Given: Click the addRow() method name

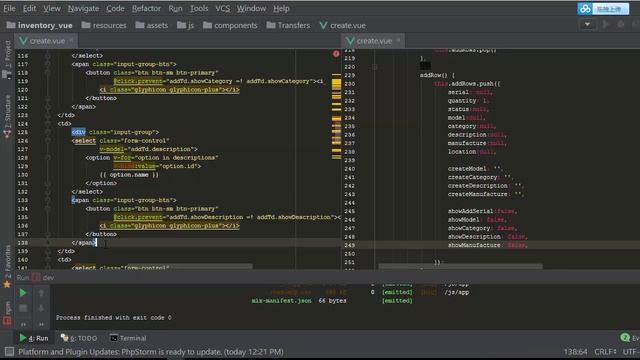Looking at the screenshot, I should (x=433, y=75).
